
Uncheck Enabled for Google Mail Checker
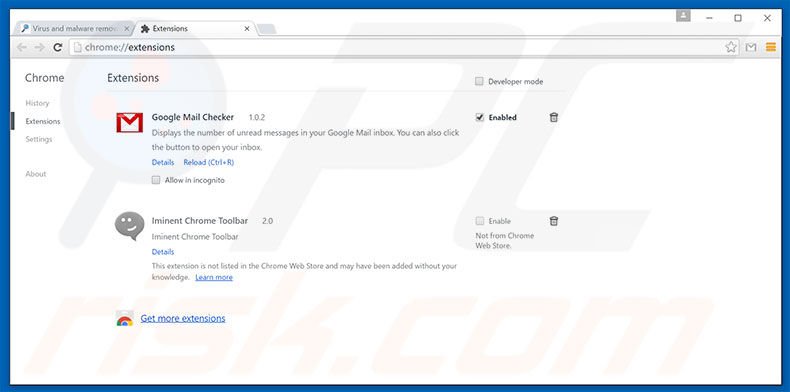480,117
